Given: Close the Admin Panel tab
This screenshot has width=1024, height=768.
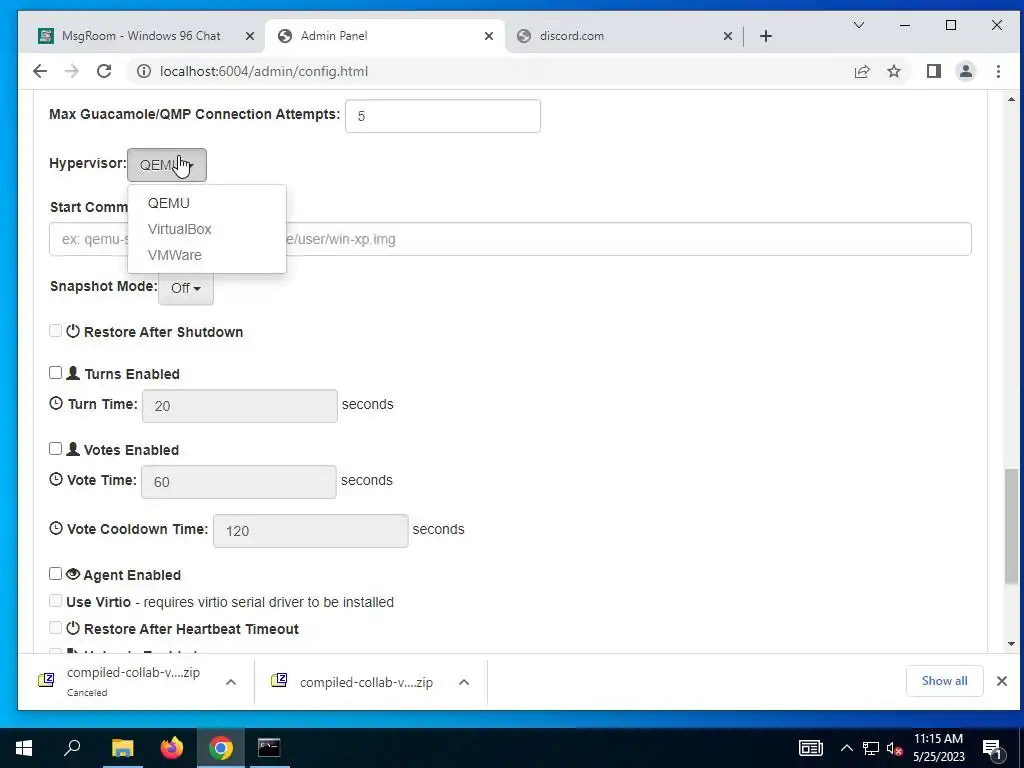Looking at the screenshot, I should click(488, 36).
